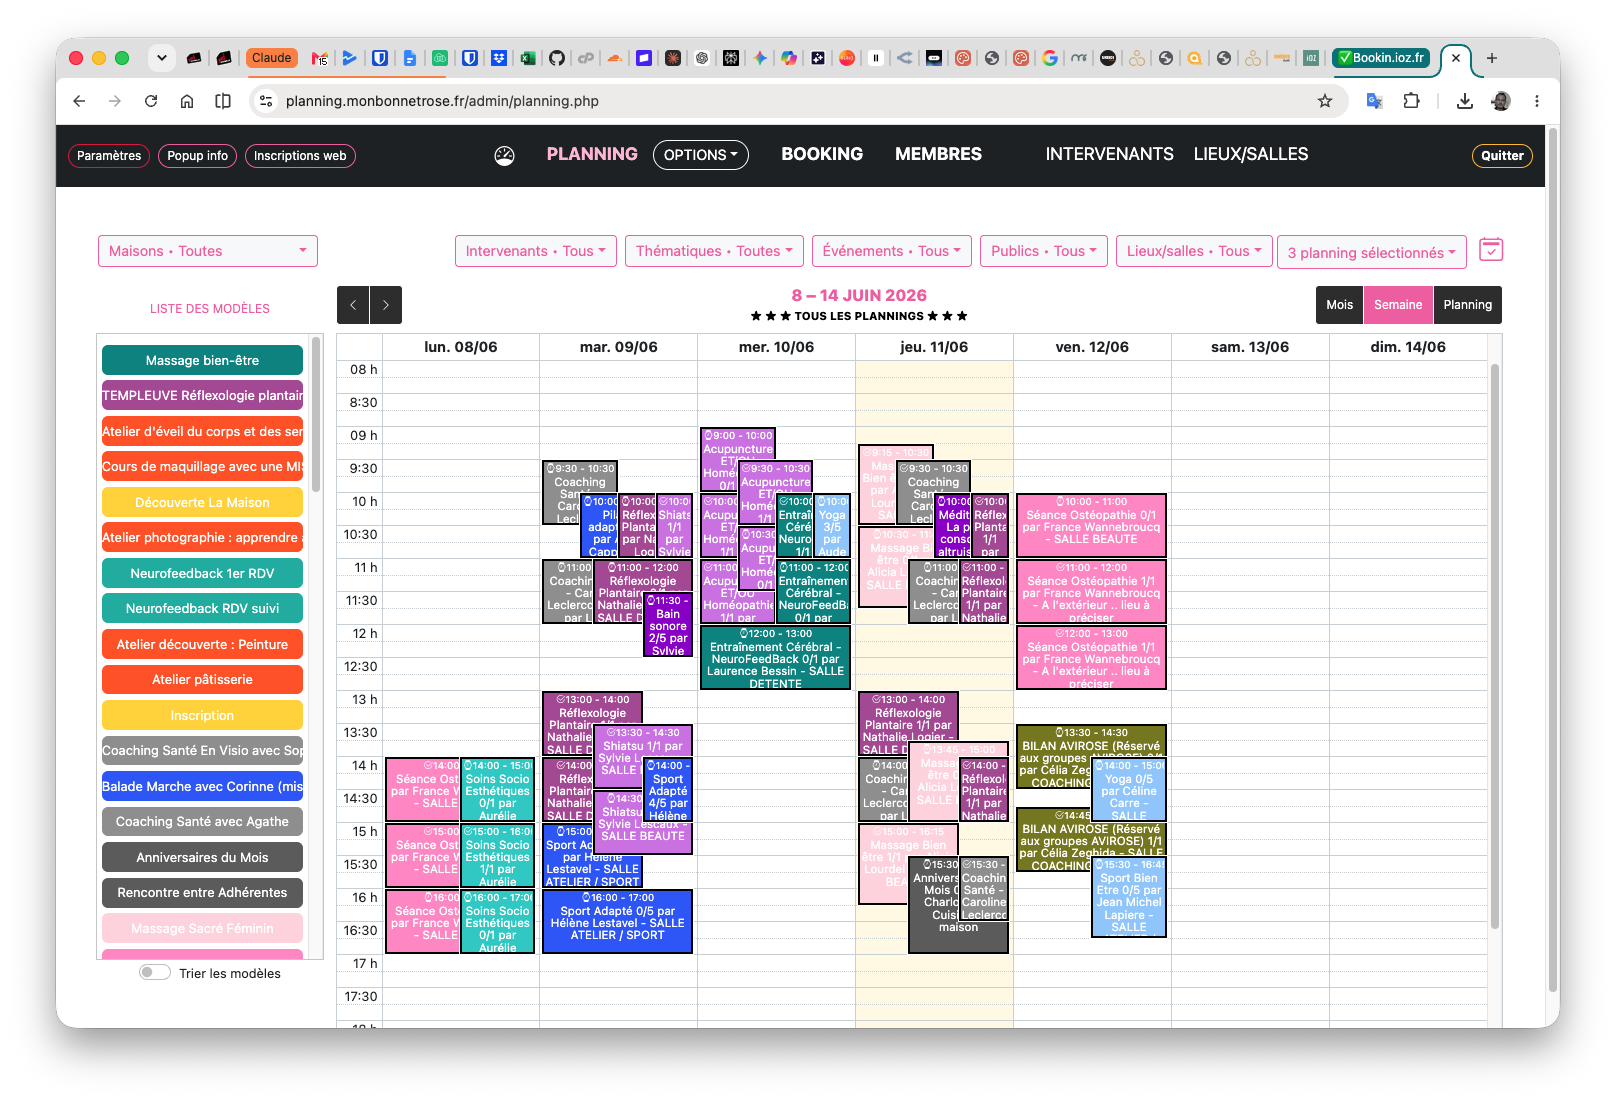Viewport: 1616px width, 1102px height.
Task: Open Publics Tous filter
Action: click(1044, 251)
